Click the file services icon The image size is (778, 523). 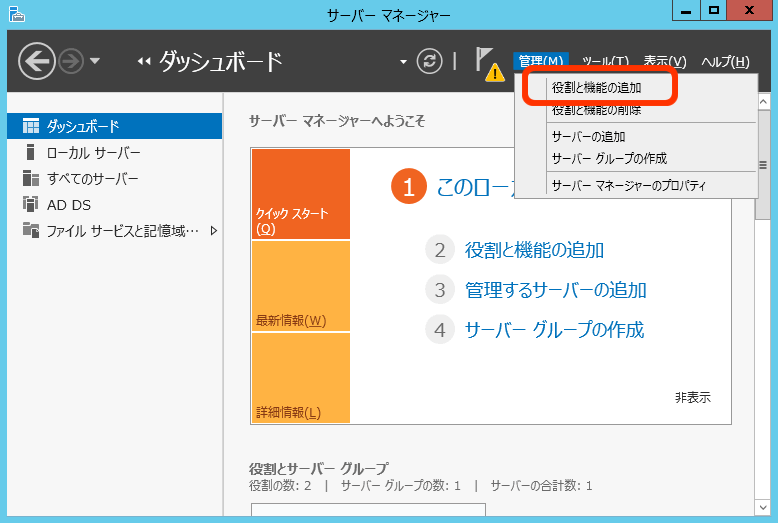31,230
